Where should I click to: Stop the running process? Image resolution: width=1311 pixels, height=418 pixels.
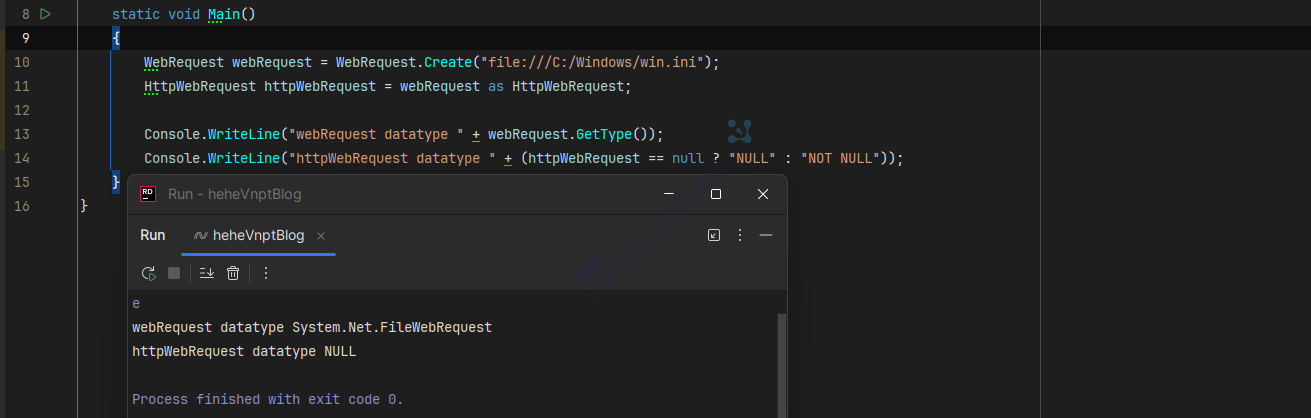(174, 273)
